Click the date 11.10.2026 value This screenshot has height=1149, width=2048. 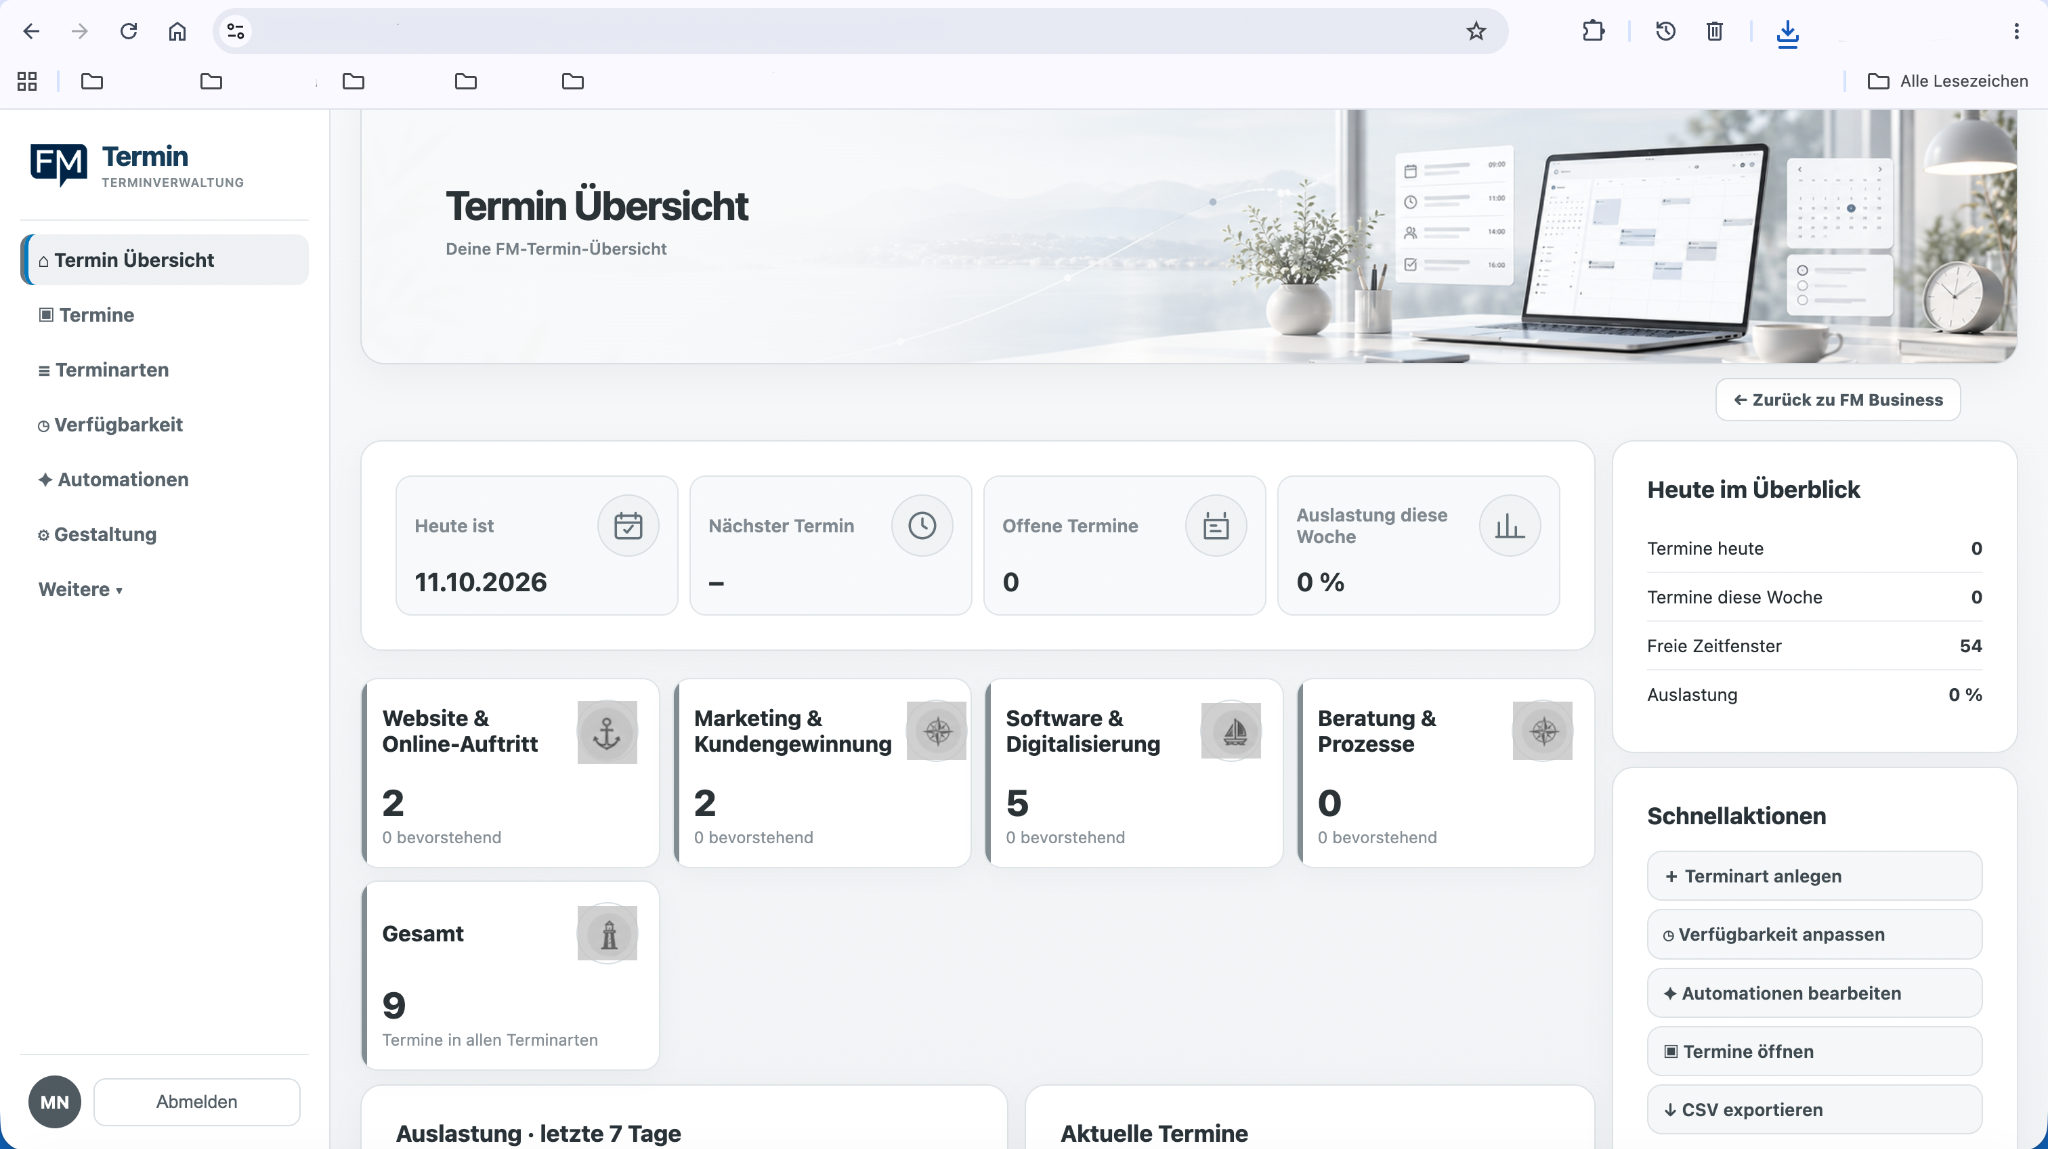[481, 582]
